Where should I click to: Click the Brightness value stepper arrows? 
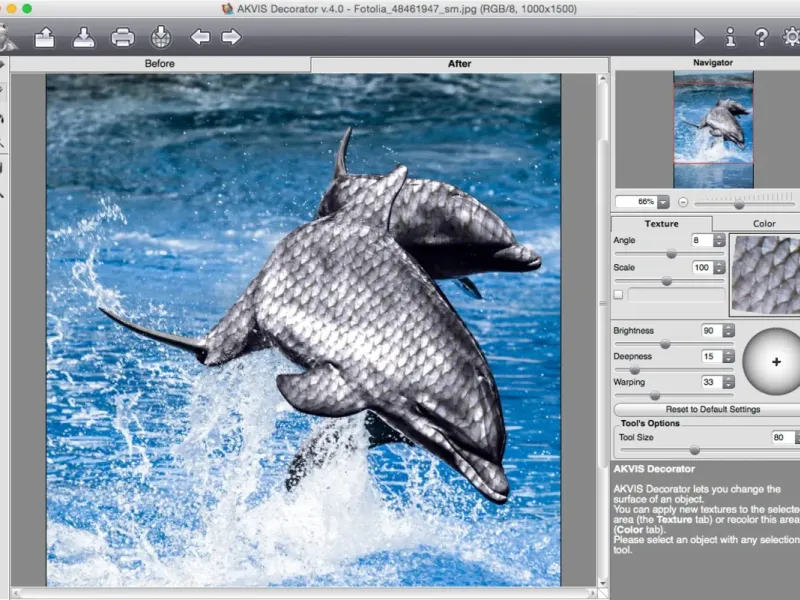coord(728,331)
